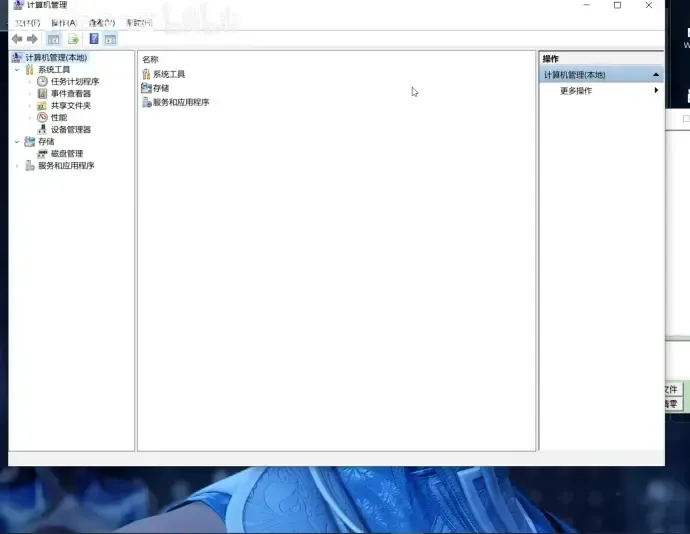Open Help via the toolbar question-mark icon
Viewport: 690px width, 534px height.
pos(94,39)
